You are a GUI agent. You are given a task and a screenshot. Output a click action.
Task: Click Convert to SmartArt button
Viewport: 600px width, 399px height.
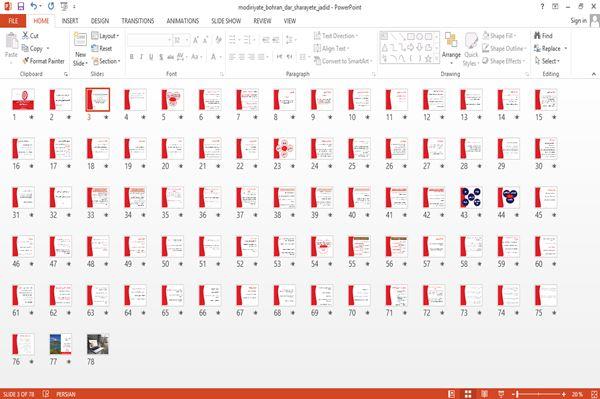pos(343,61)
